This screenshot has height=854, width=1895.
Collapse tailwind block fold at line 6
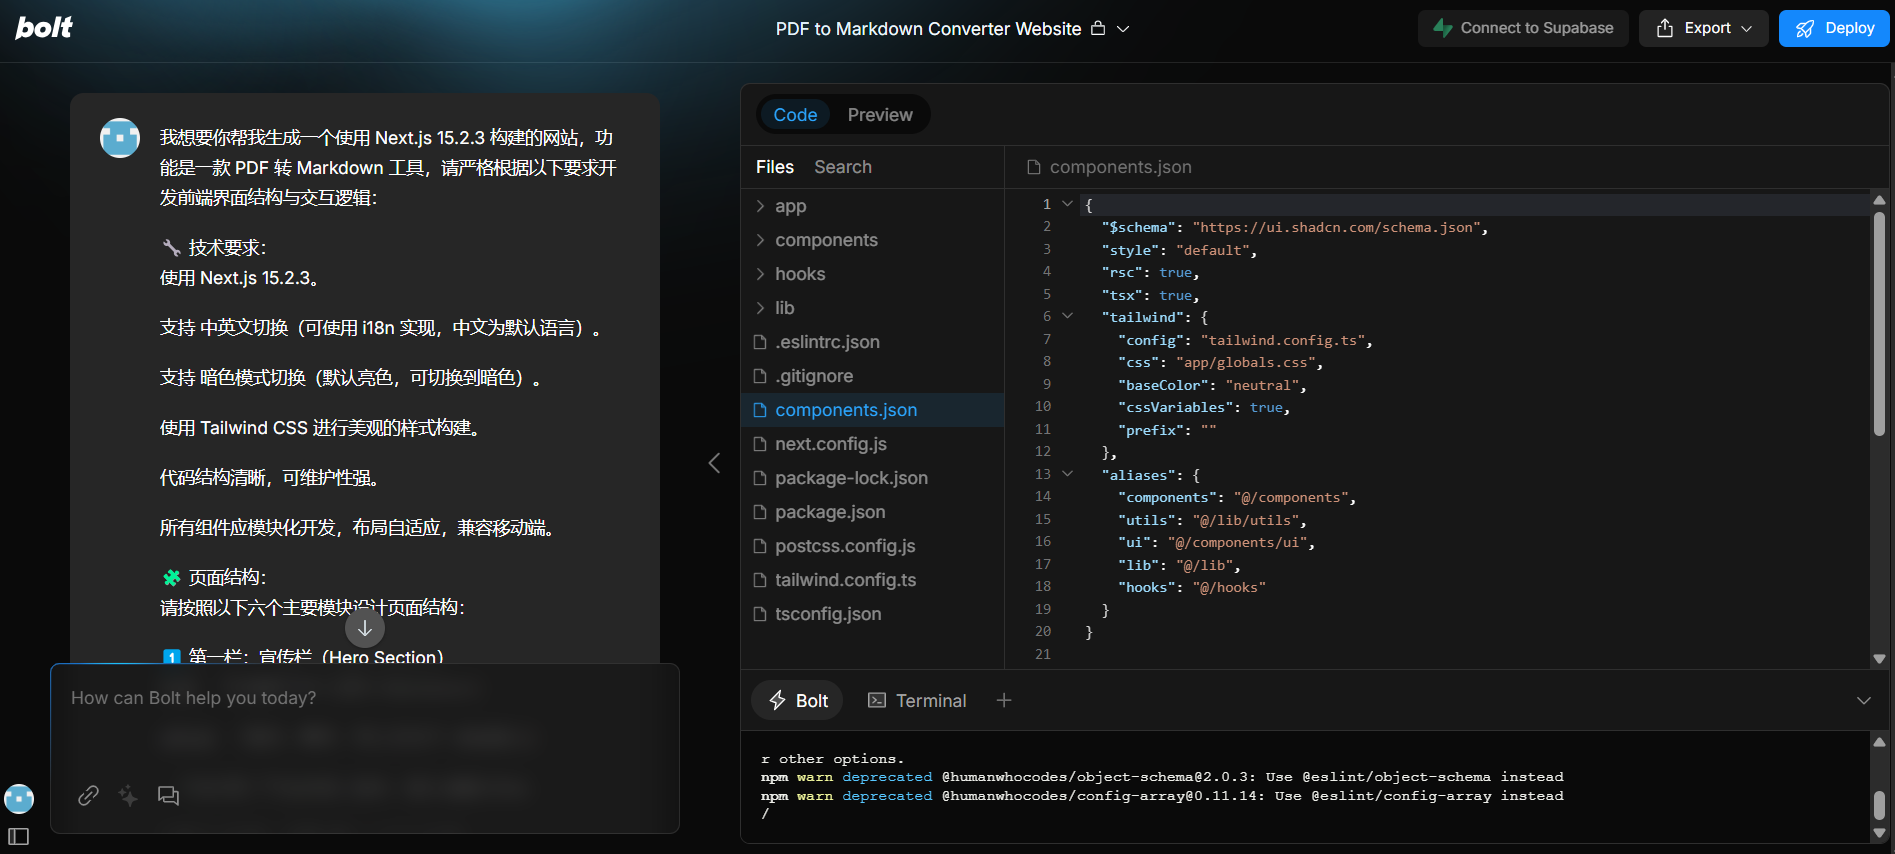(x=1067, y=316)
